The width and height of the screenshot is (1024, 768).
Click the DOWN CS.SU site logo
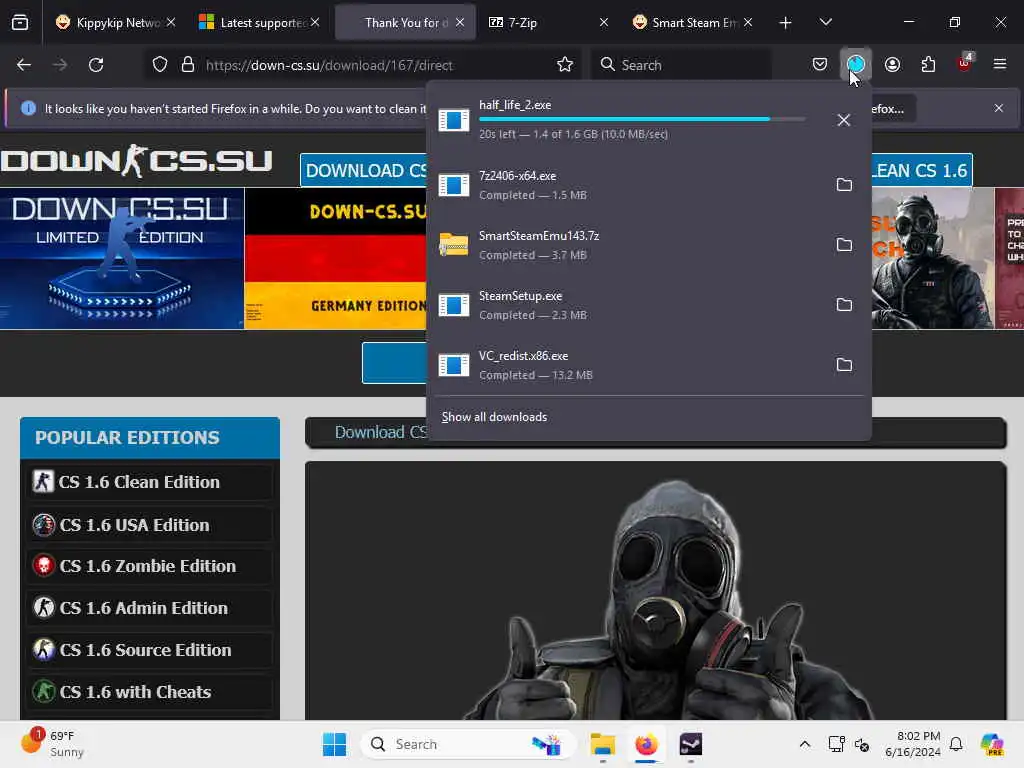point(136,161)
